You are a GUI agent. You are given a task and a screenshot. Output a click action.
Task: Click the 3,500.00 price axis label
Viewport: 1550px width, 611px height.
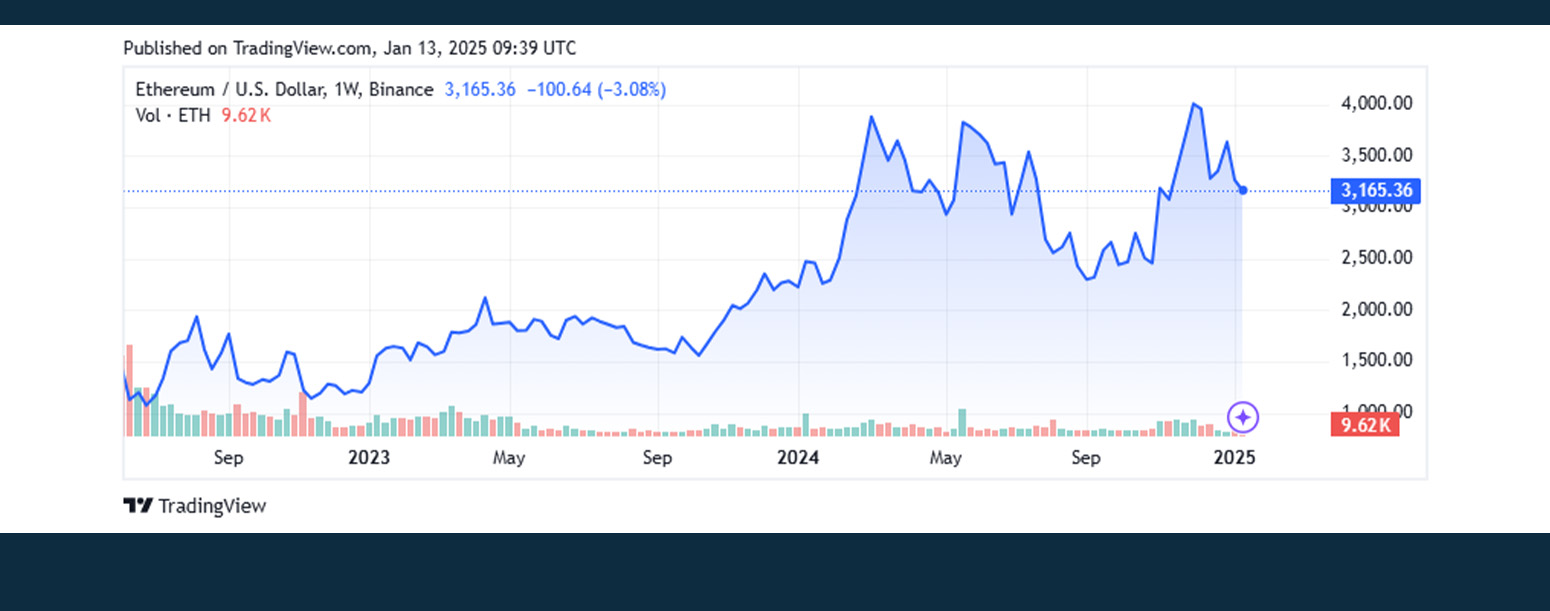1375,155
